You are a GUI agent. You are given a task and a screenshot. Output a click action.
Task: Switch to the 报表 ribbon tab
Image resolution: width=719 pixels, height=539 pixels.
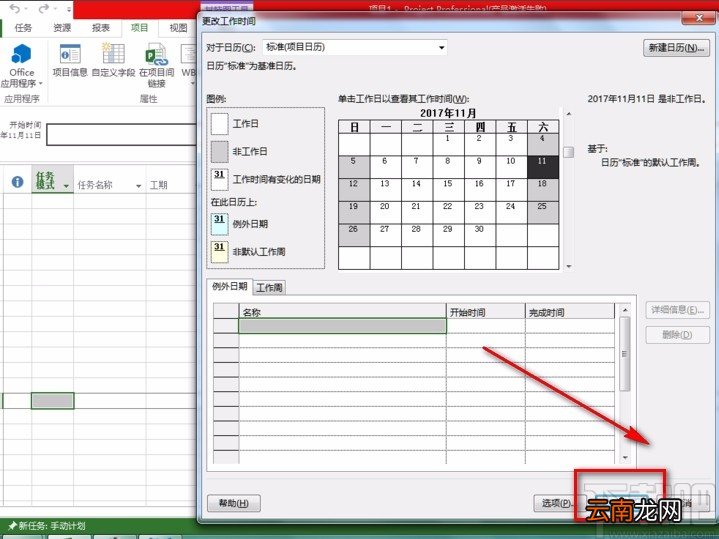pos(100,28)
